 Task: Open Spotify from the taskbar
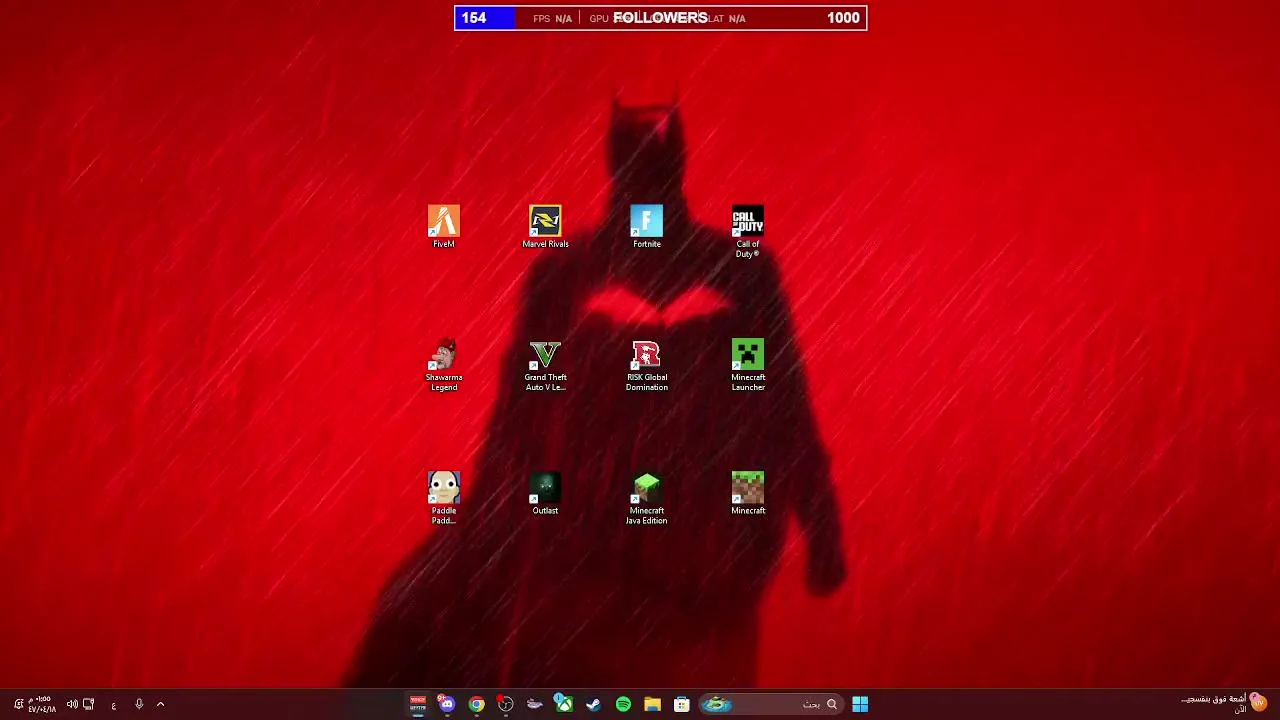(623, 704)
